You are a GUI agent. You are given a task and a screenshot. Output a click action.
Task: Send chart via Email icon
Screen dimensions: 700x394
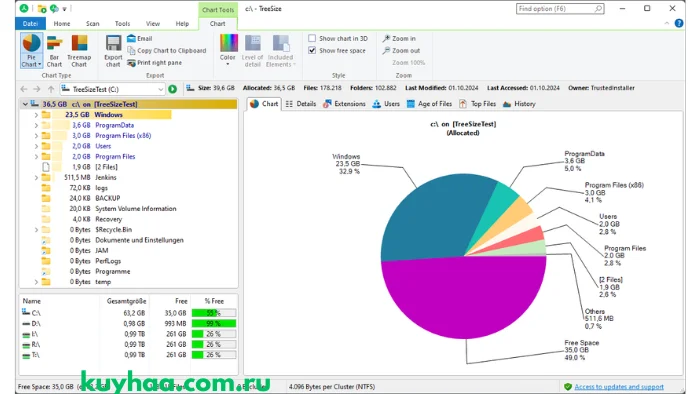coord(131,38)
